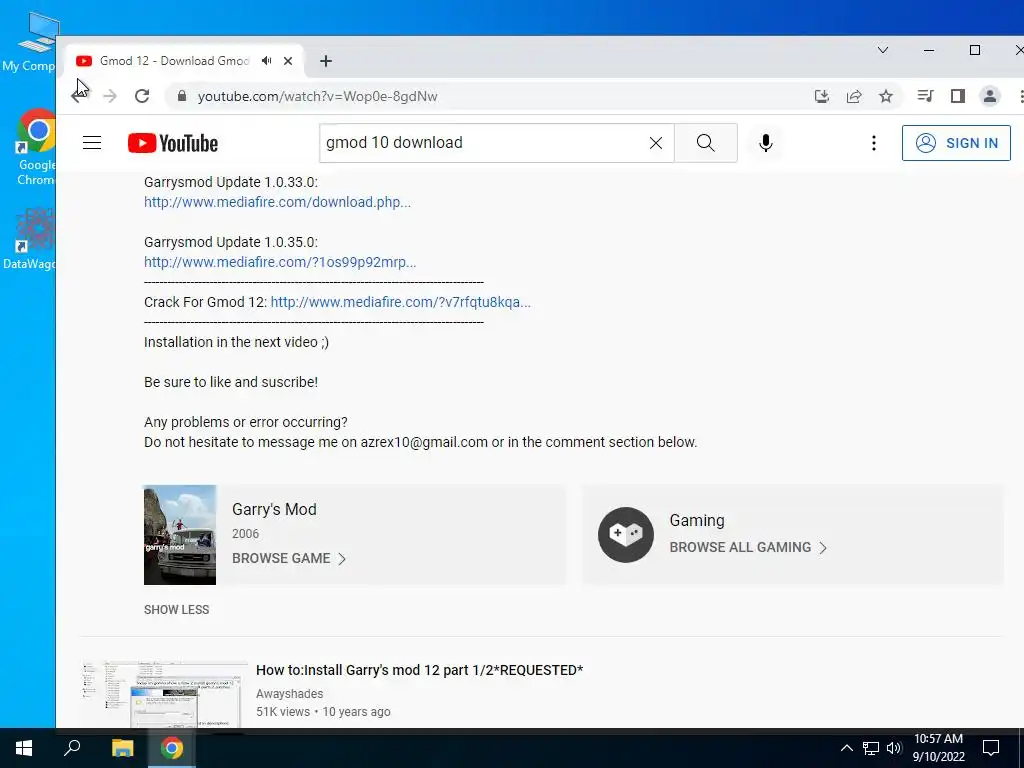The height and width of the screenshot is (768, 1024).
Task: Open mediafire link for Update 1.0.35.0
Action: [280, 262]
